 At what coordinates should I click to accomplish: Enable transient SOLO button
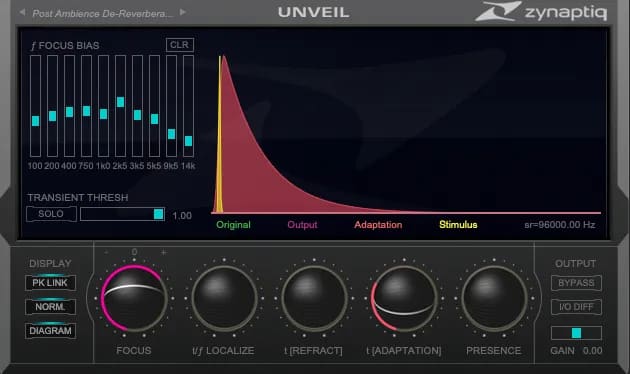pos(51,214)
